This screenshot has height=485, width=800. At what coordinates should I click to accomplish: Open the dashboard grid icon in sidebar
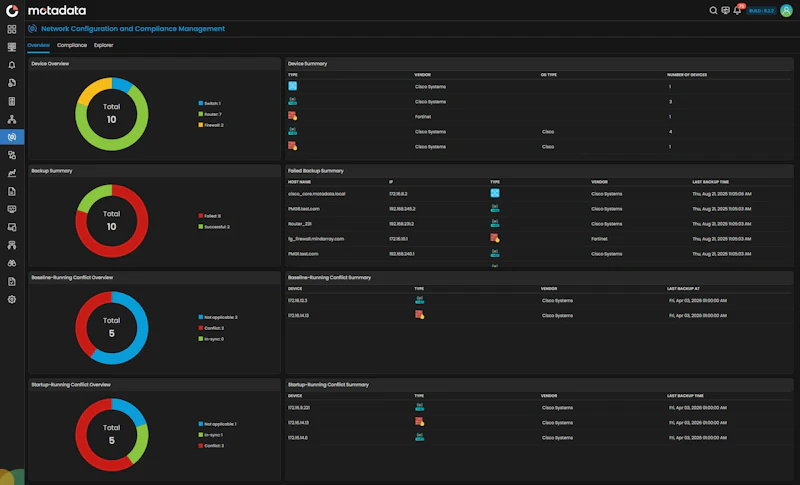coord(12,29)
